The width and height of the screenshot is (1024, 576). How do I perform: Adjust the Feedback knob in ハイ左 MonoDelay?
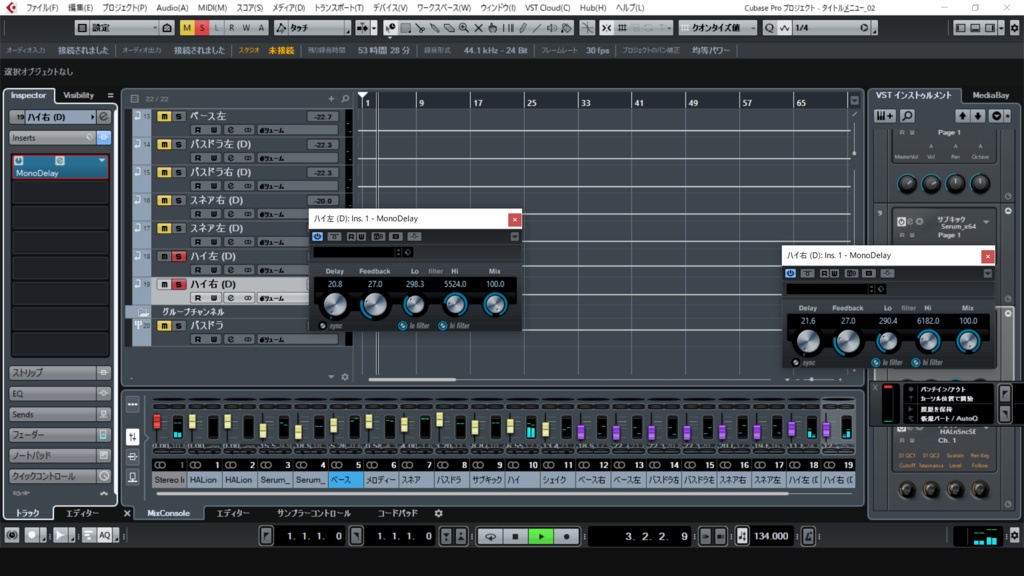(375, 304)
